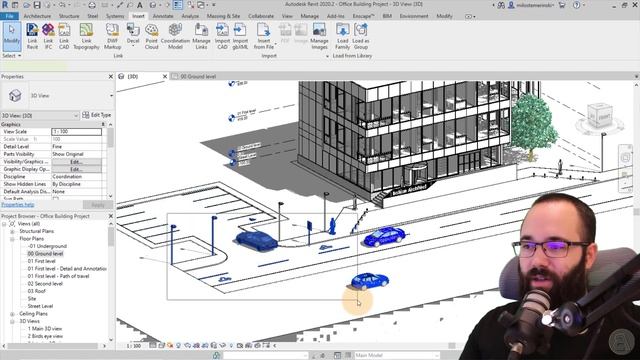Screen dimensions: 640x360
Task: Expand the Structural Plans node
Action: (x=12, y=231)
